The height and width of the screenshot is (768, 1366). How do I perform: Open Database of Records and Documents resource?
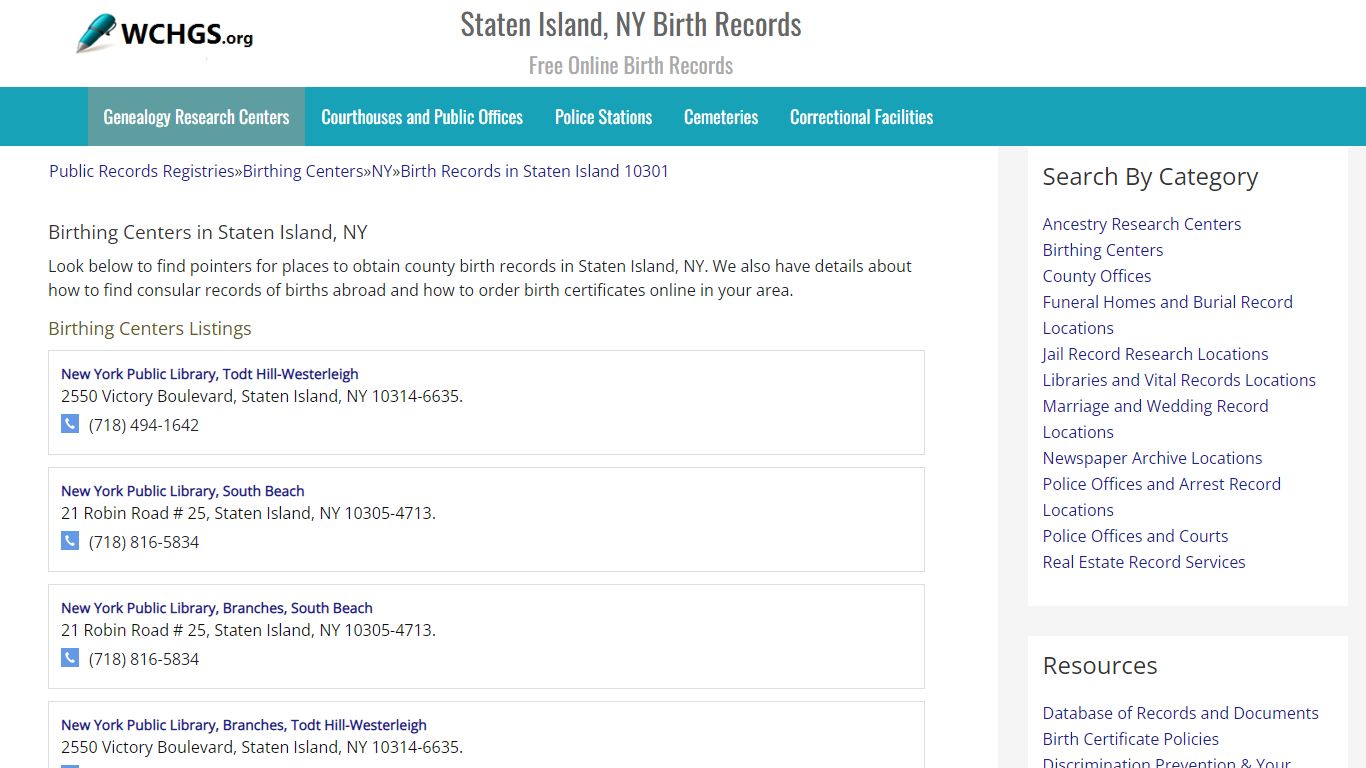pyautogui.click(x=1181, y=713)
